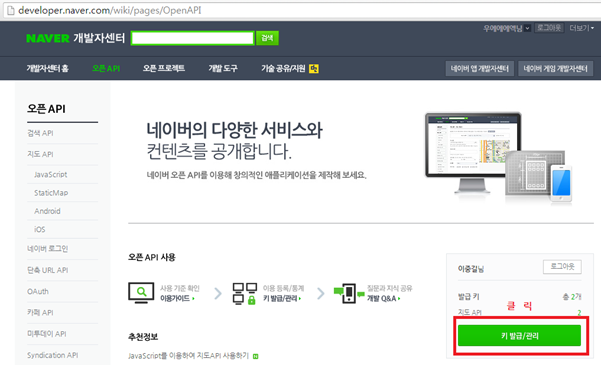This screenshot has height=365, width=601.
Task: Click the phone with speech bubbles icon
Action: pyautogui.click(x=349, y=293)
